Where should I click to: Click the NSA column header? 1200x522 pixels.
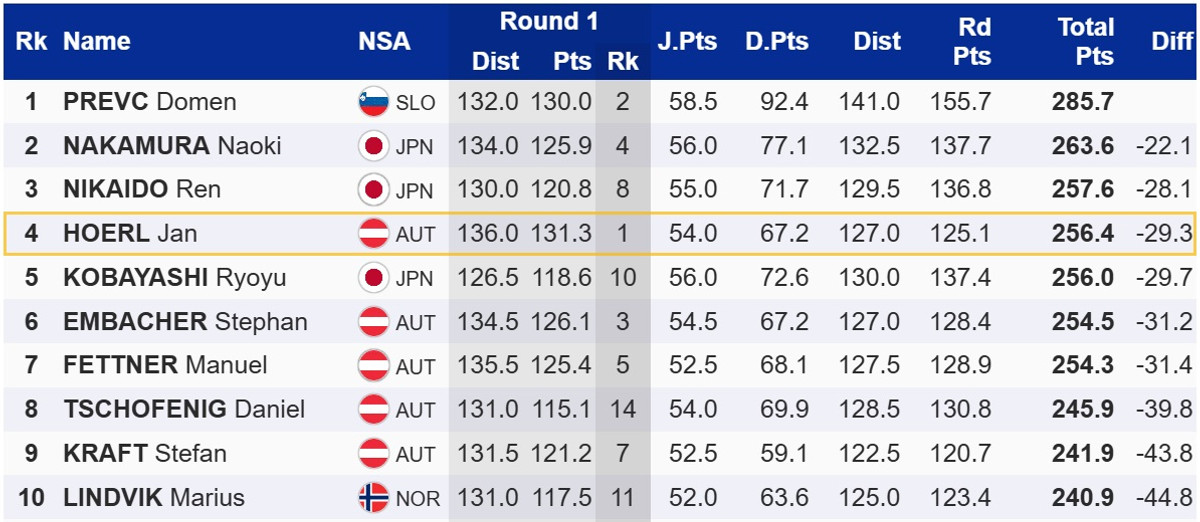[384, 41]
